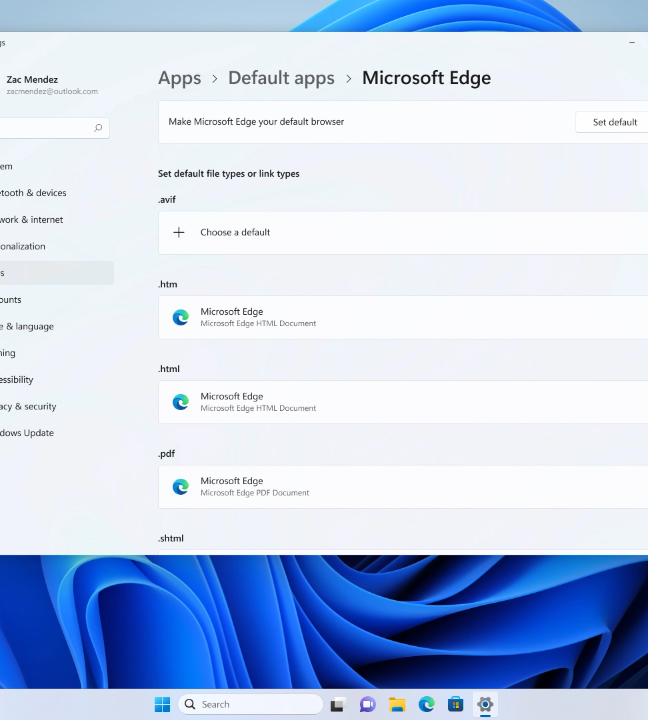Launch Microsoft Edge from the taskbar
648x720 pixels.
[x=427, y=704]
